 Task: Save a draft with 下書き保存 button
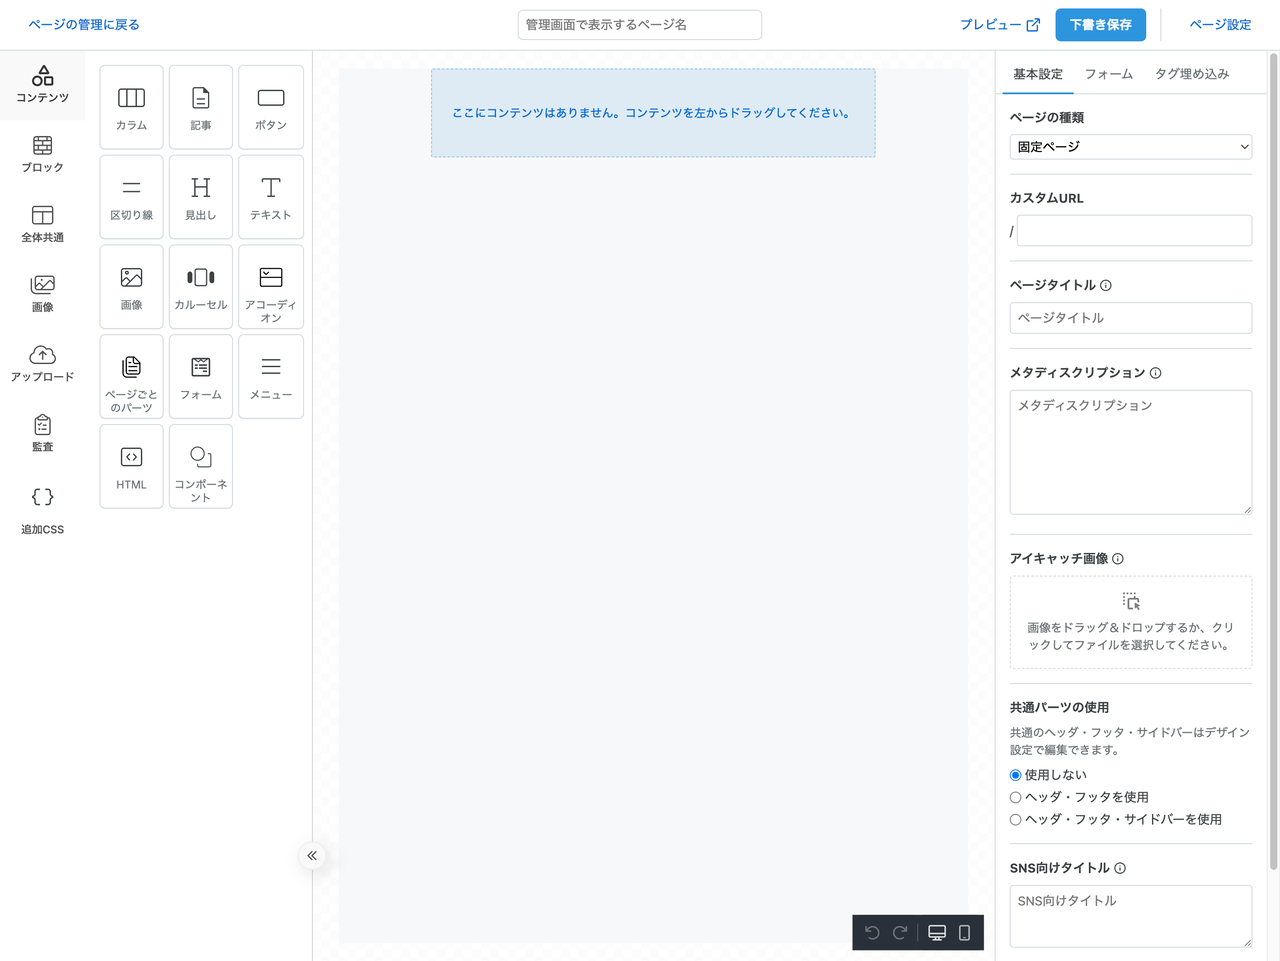pyautogui.click(x=1100, y=25)
